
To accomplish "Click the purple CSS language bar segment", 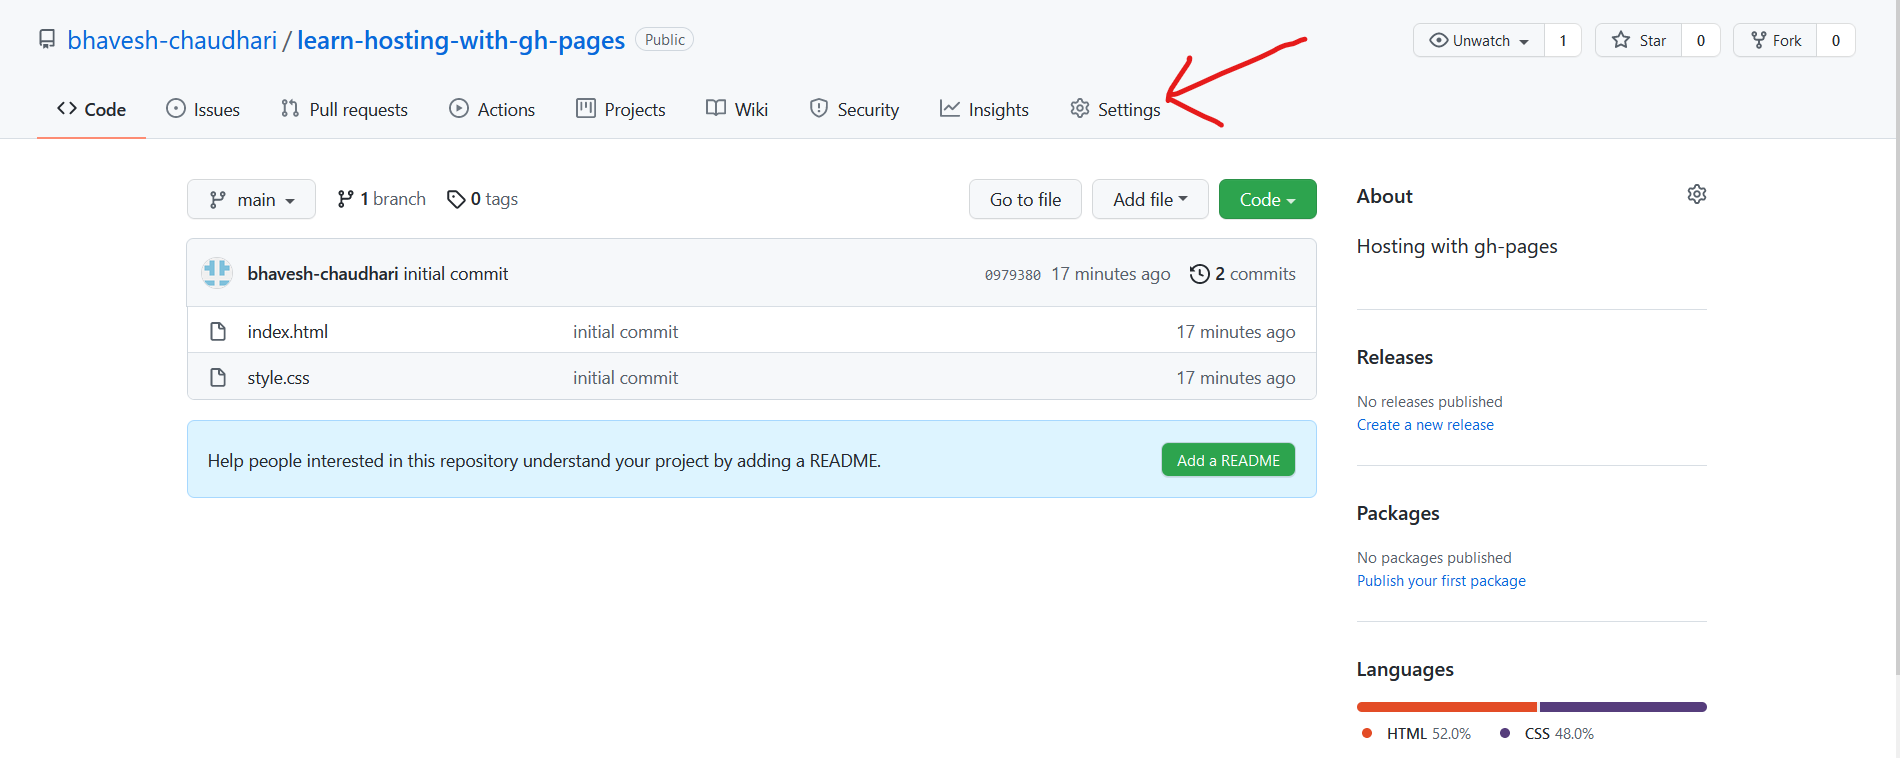I will [x=1623, y=707].
